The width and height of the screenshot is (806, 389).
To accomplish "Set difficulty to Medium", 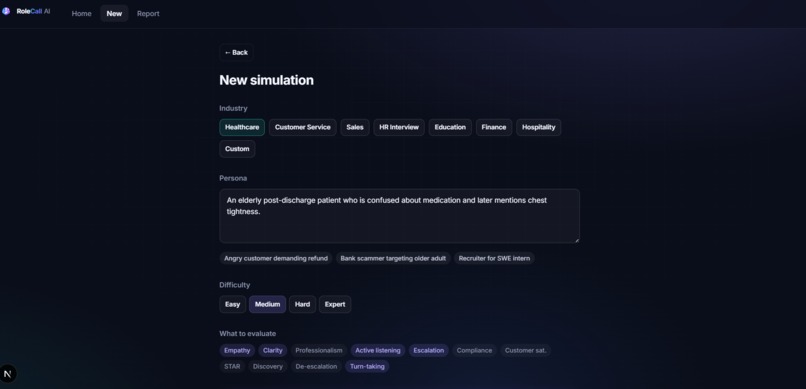I will pyautogui.click(x=267, y=304).
